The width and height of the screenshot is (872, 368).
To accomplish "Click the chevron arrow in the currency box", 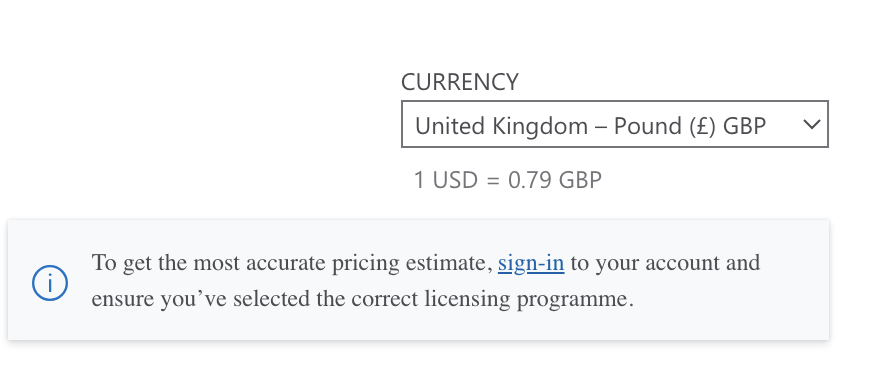I will (812, 124).
